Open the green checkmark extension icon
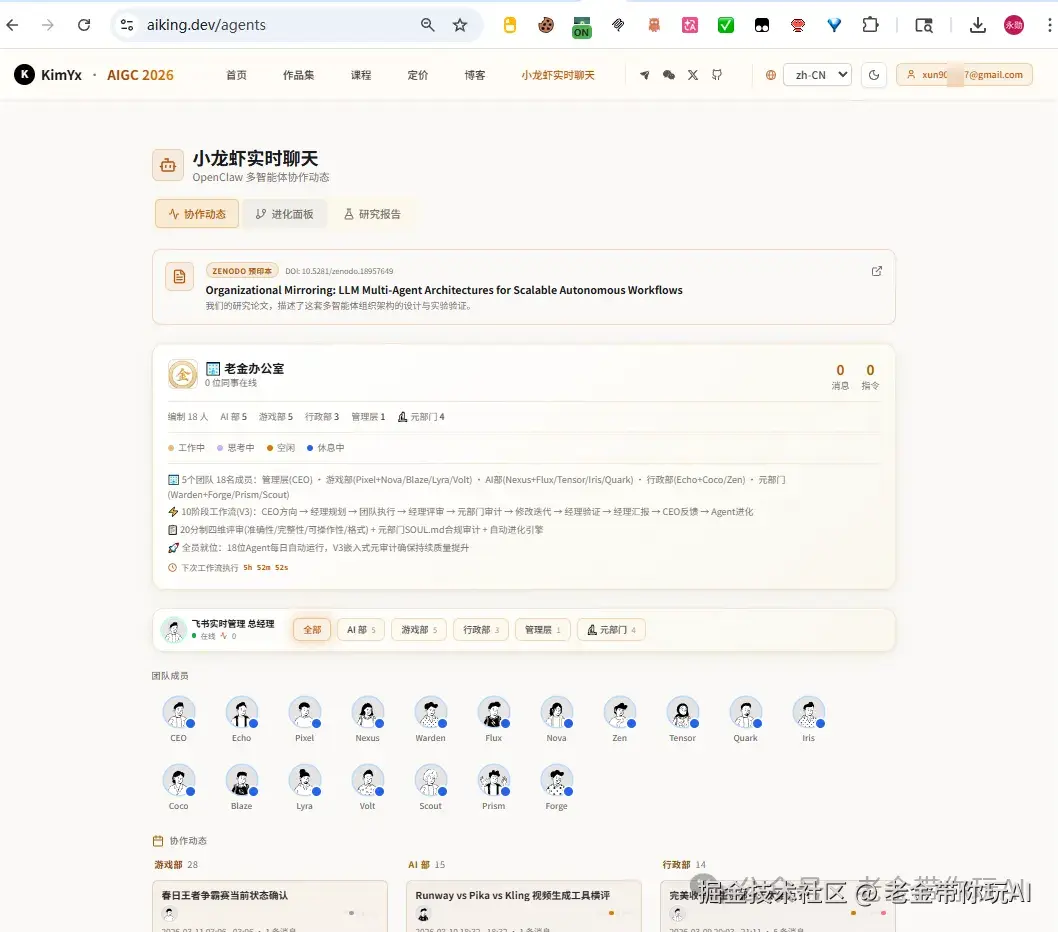The image size is (1058, 932). coord(726,25)
